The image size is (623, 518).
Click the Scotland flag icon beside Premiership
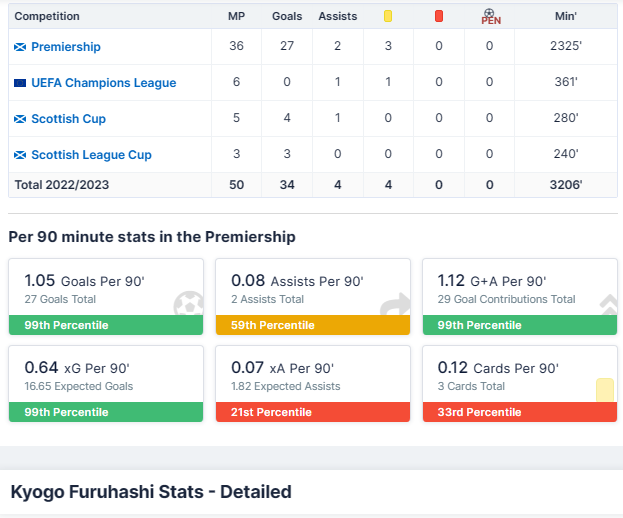(x=20, y=47)
